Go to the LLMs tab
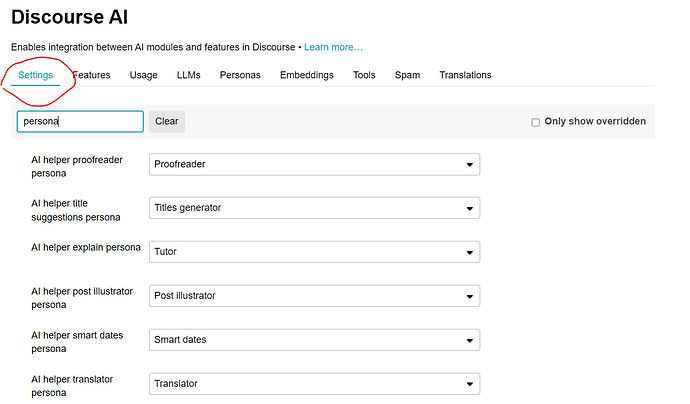The width and height of the screenshot is (690, 404). 188,75
